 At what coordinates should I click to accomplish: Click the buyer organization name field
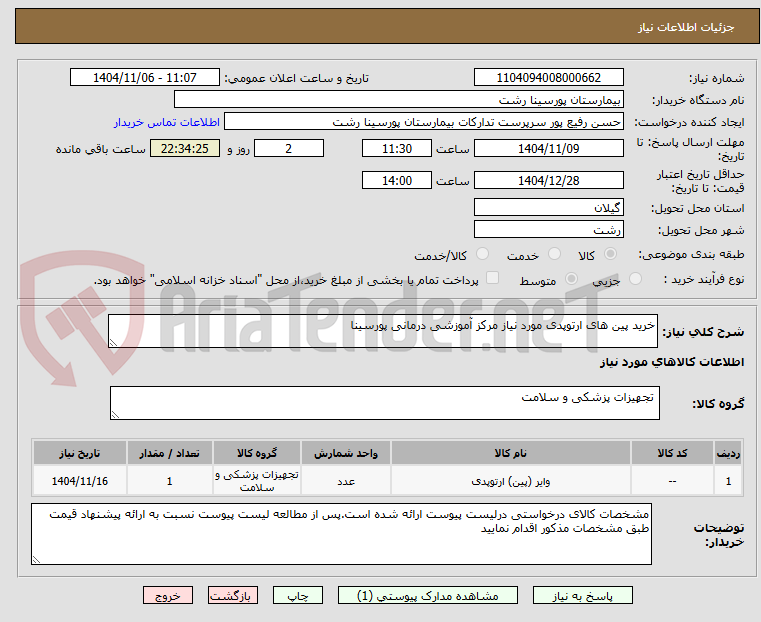398,99
